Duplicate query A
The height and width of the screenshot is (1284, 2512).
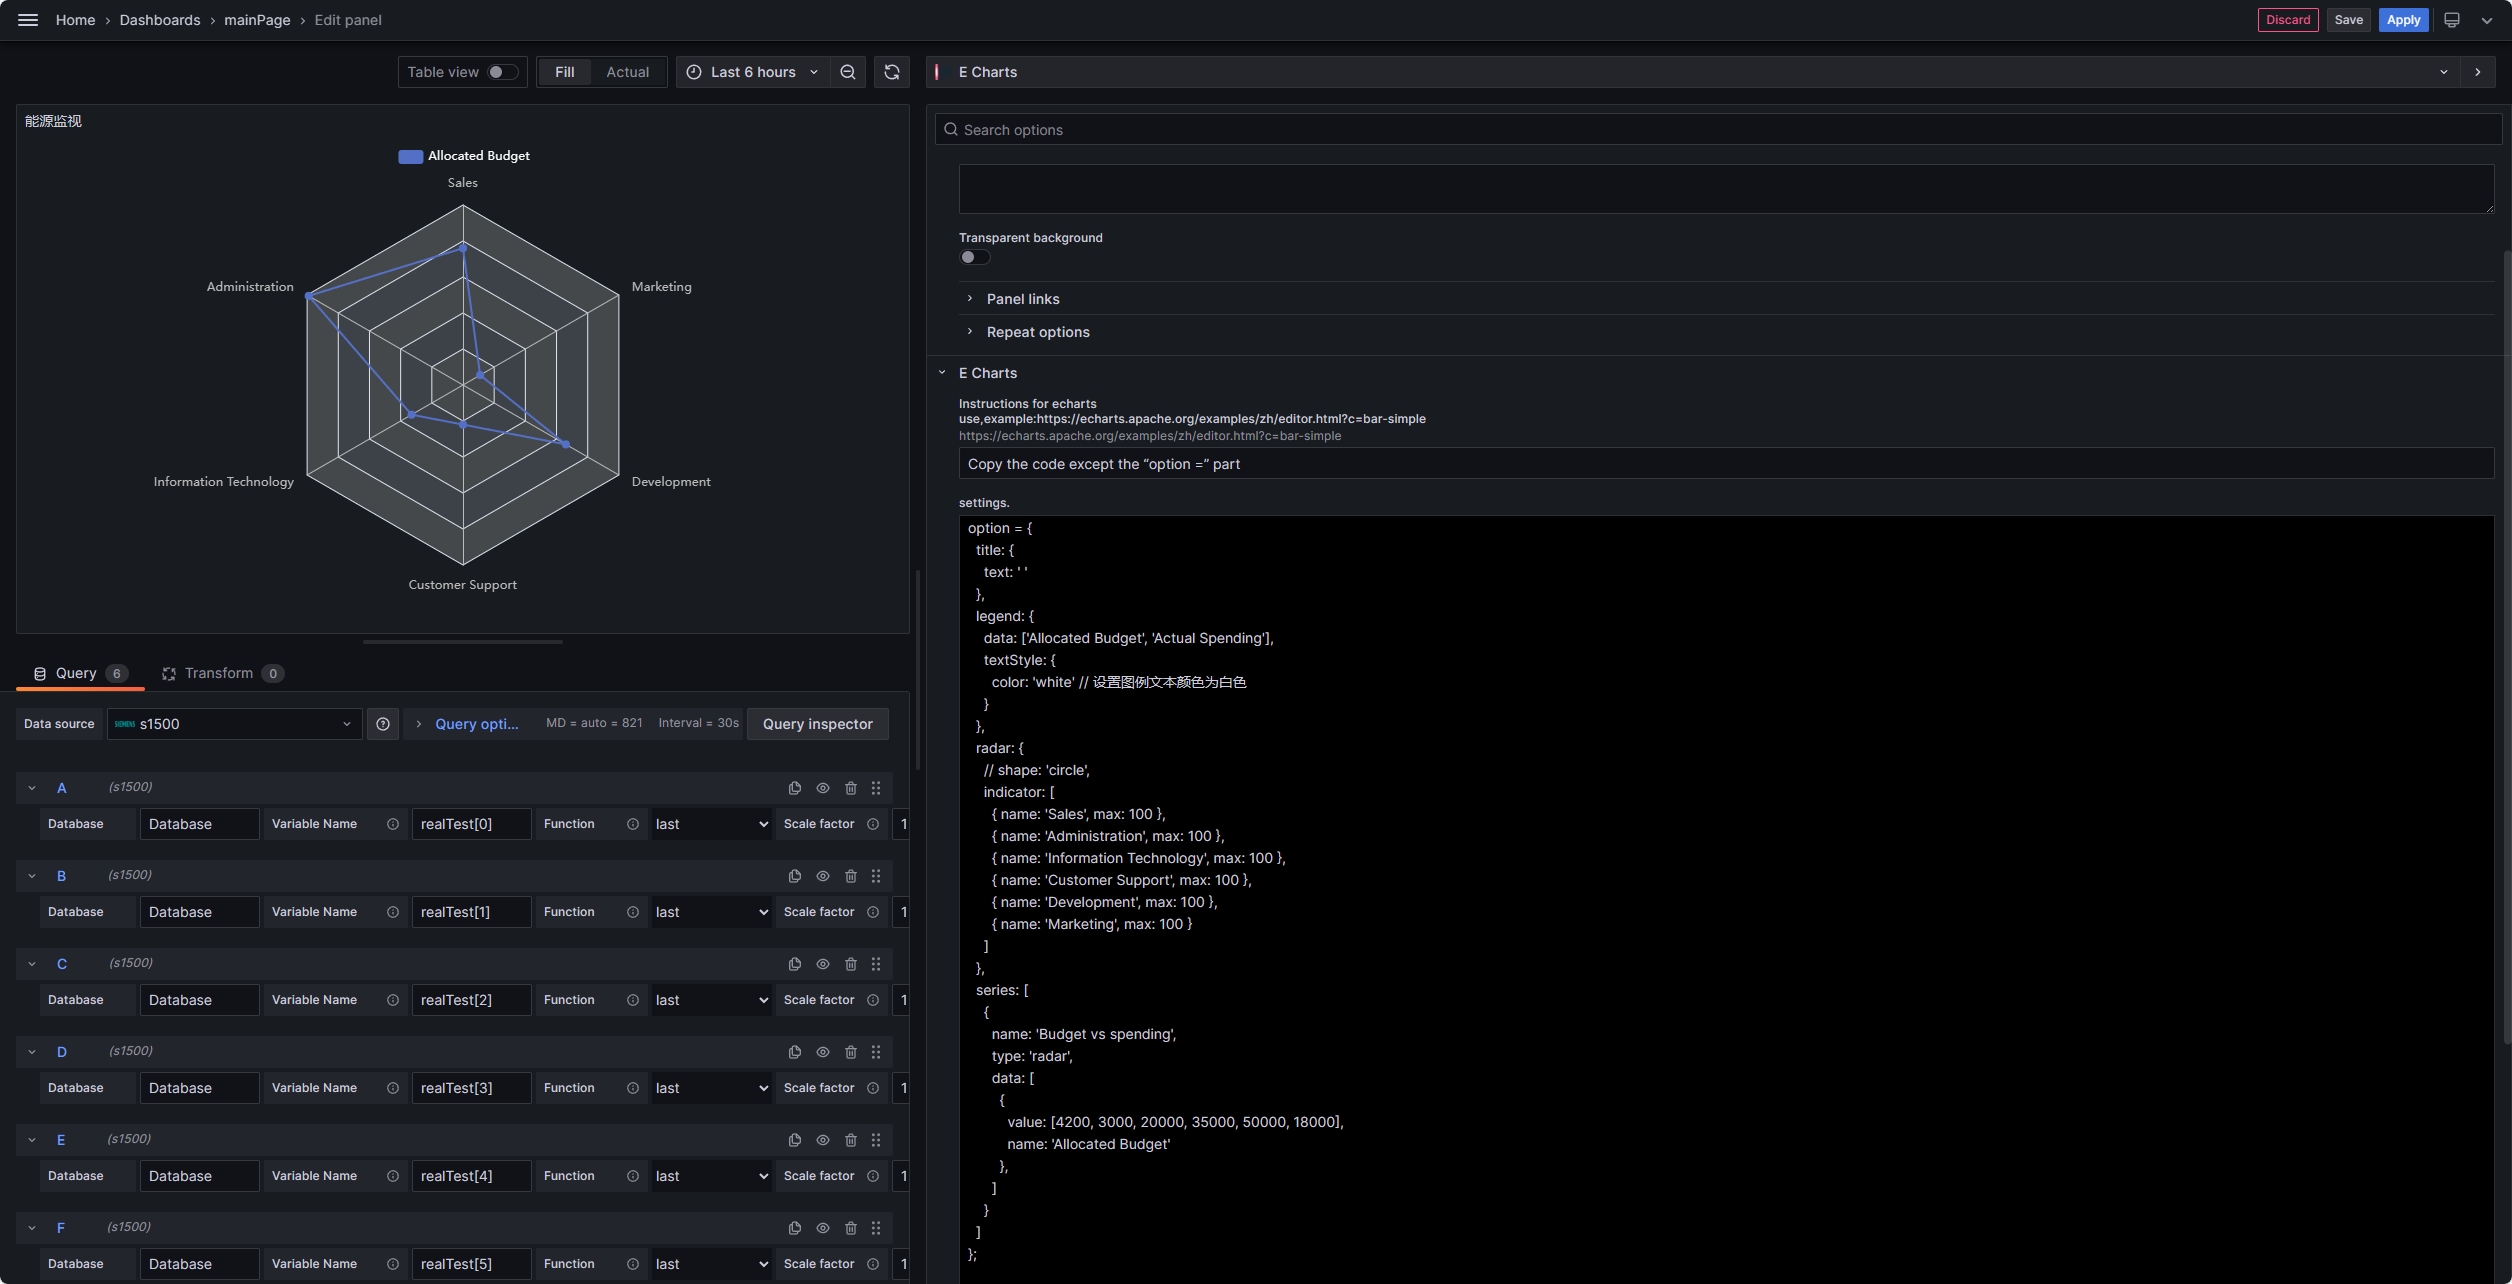coord(795,788)
